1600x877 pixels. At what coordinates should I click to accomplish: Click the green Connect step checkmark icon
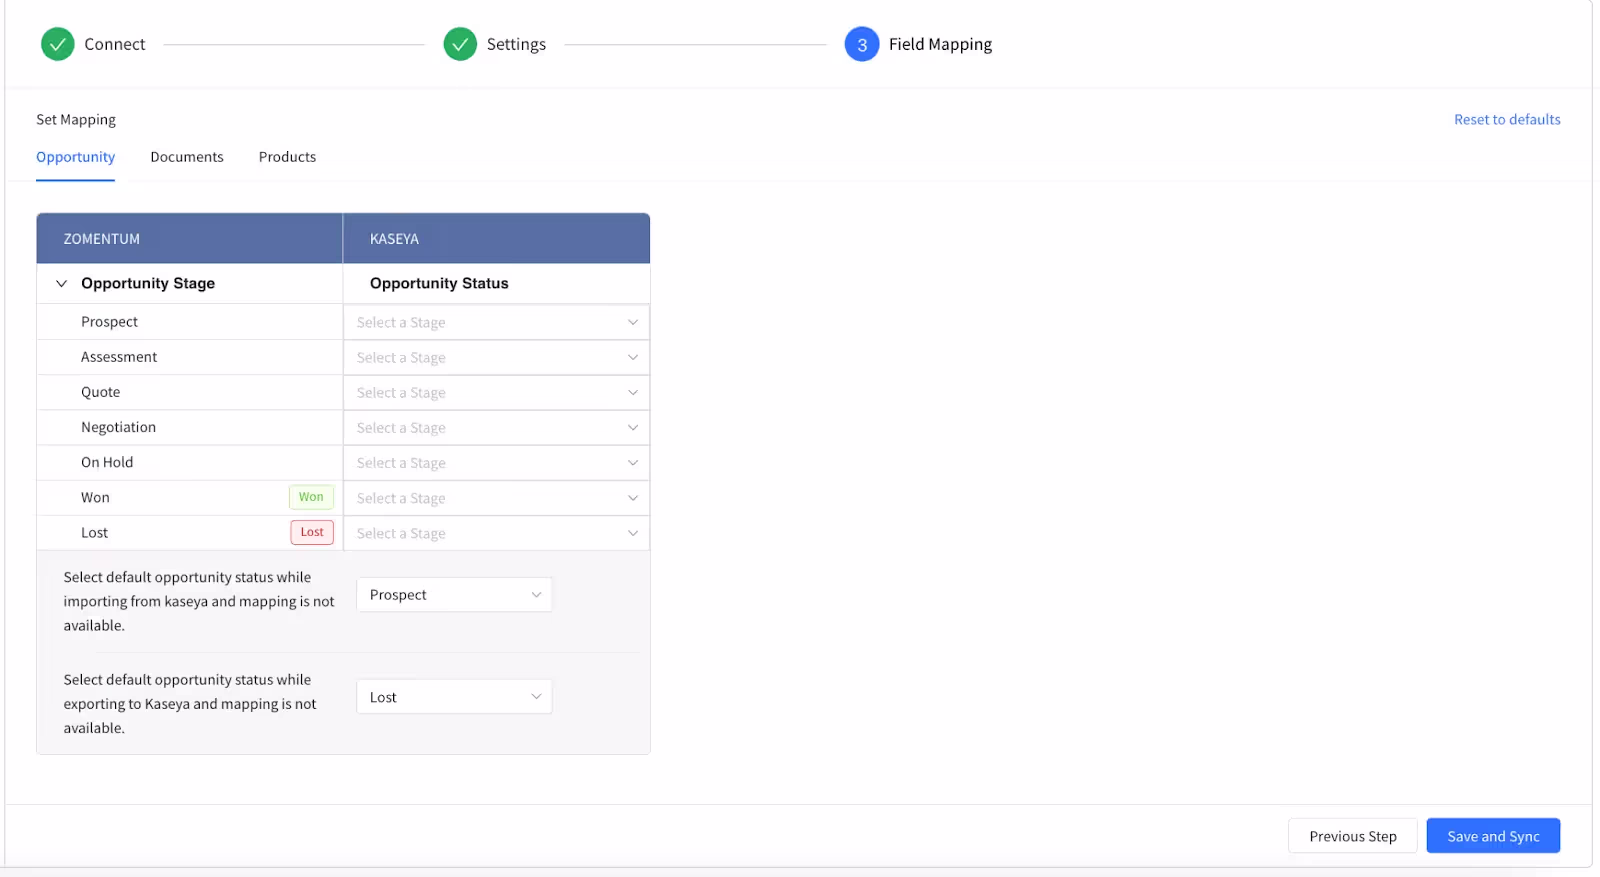point(58,44)
